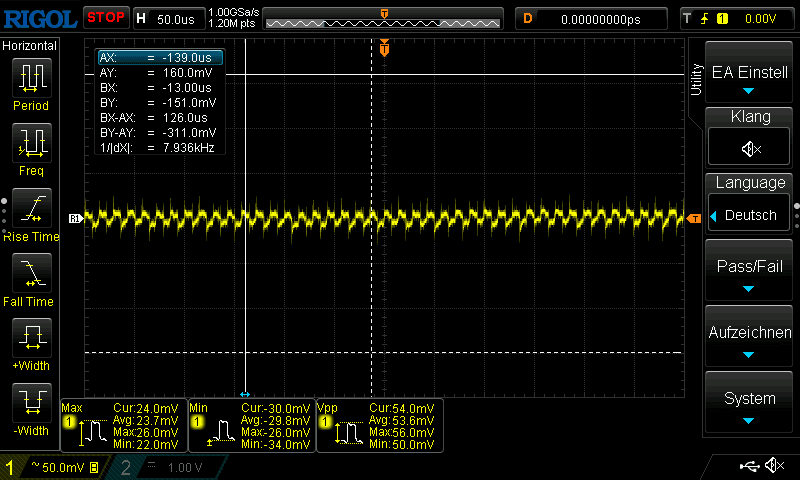The image size is (800, 480).
Task: Click the Vpp Avg:53.6mV value
Action: click(x=402, y=420)
